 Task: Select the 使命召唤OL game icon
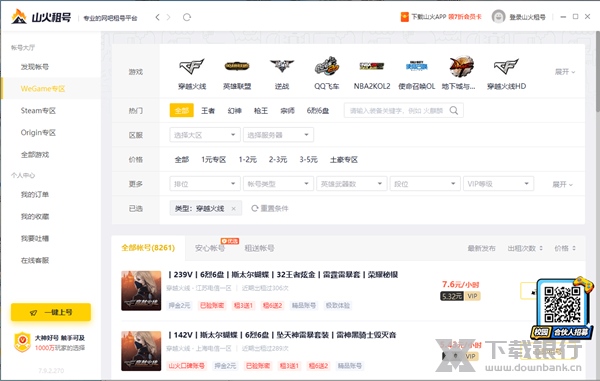click(x=417, y=67)
